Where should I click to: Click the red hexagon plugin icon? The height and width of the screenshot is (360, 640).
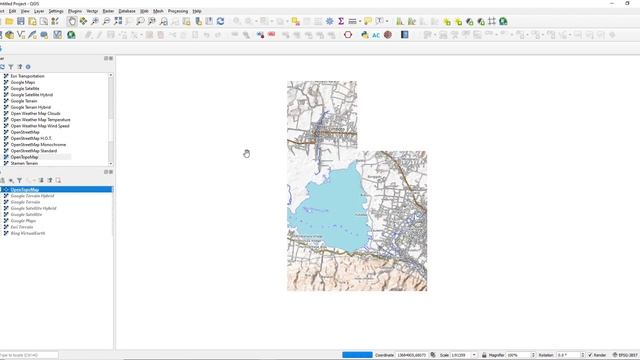coord(348,35)
